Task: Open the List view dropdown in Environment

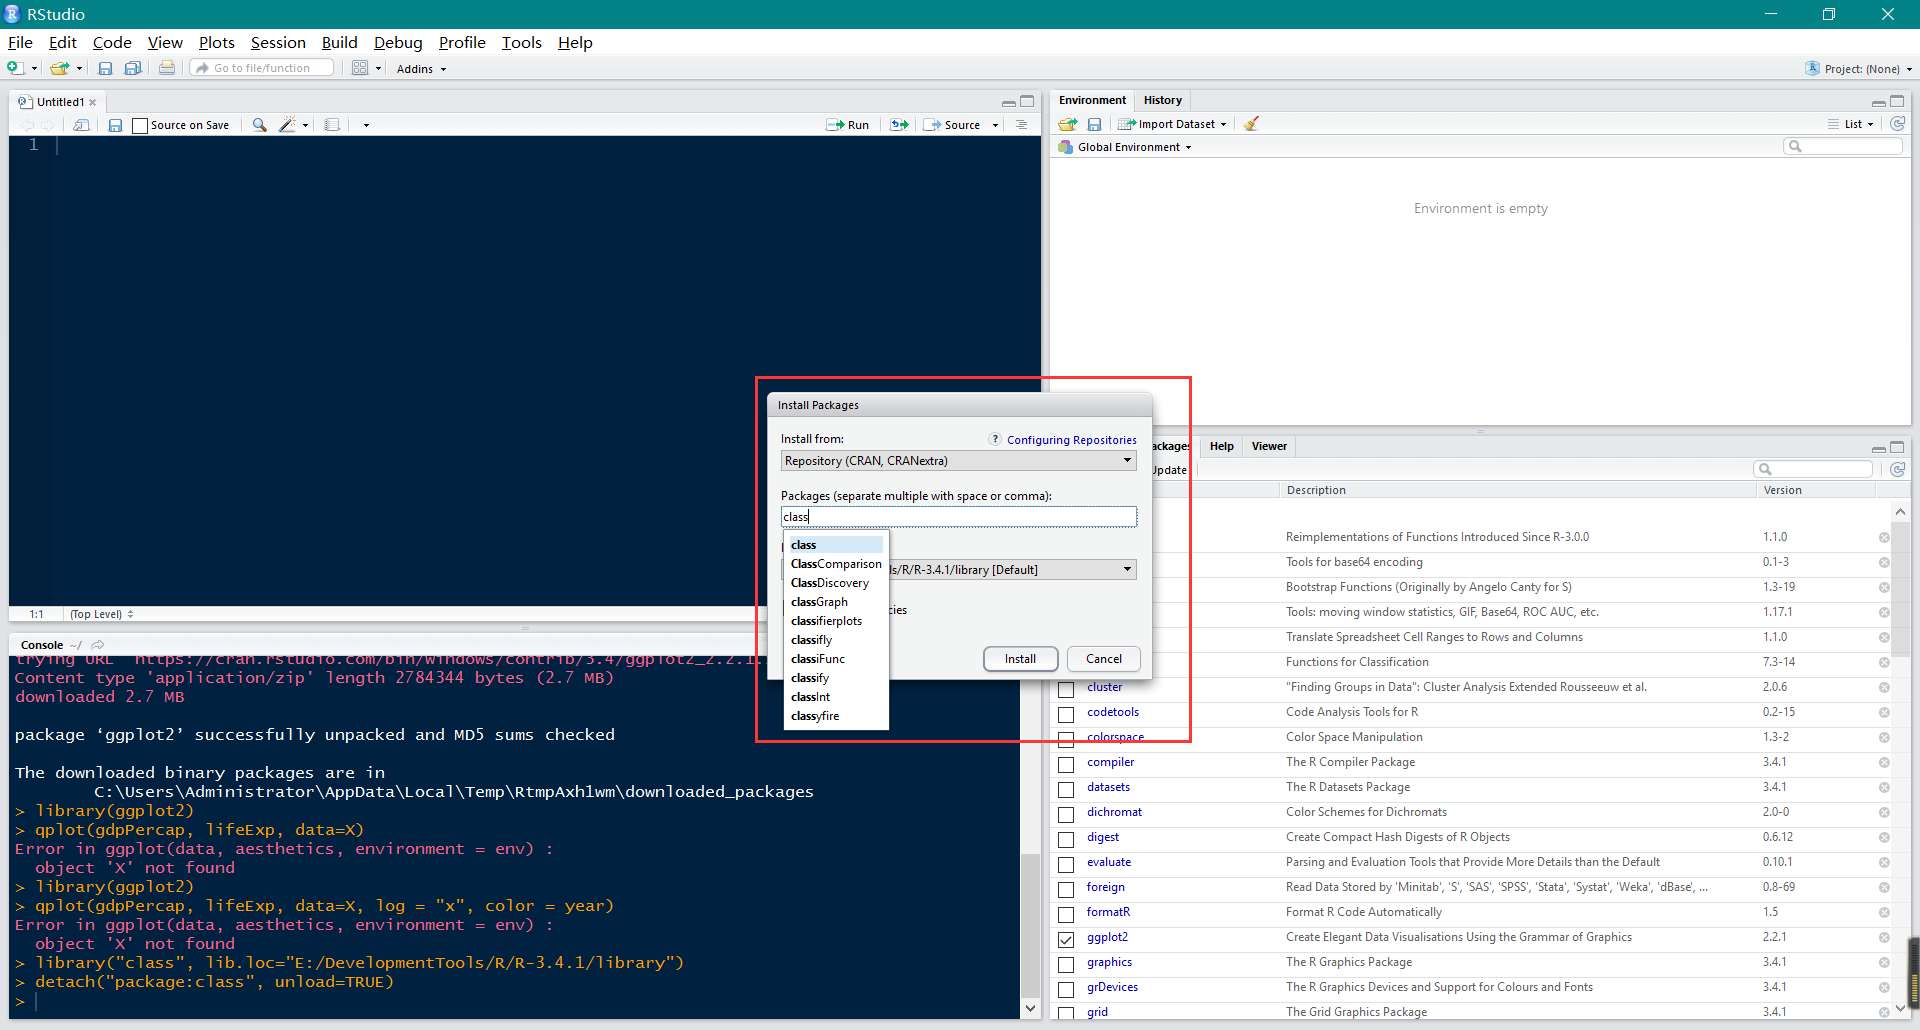Action: 1851,124
